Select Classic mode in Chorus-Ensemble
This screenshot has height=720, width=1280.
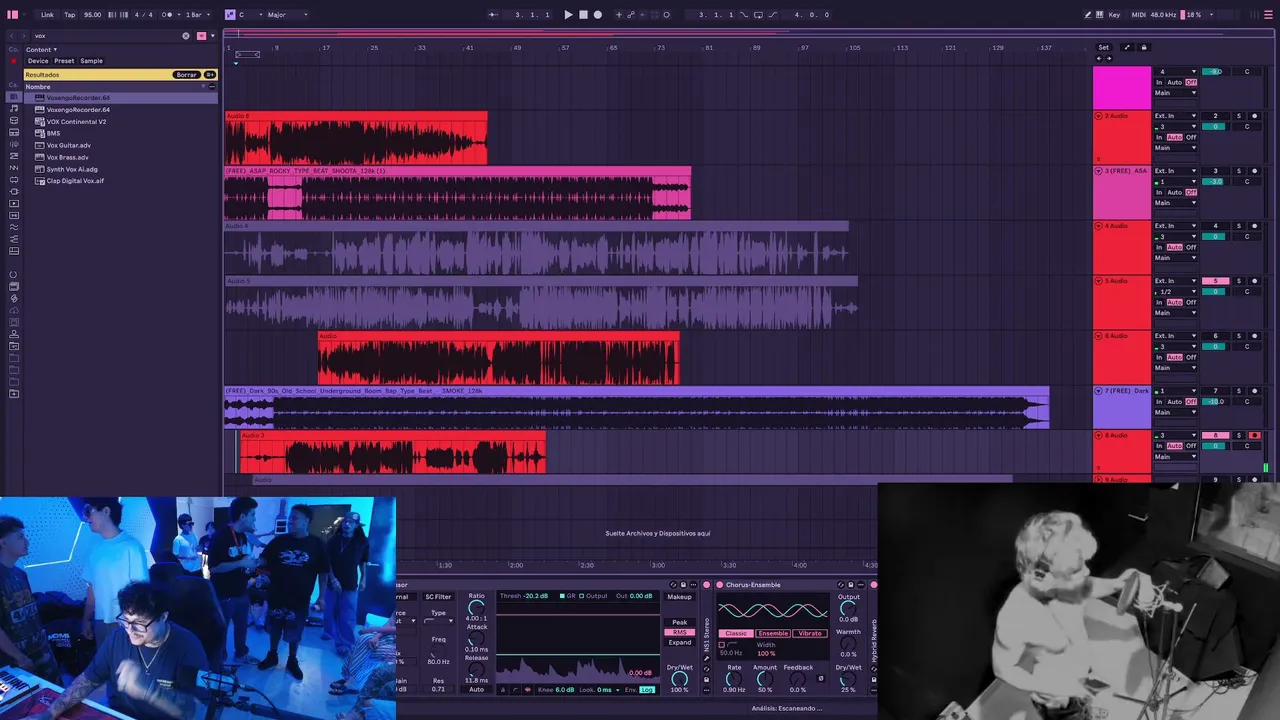[x=736, y=634]
